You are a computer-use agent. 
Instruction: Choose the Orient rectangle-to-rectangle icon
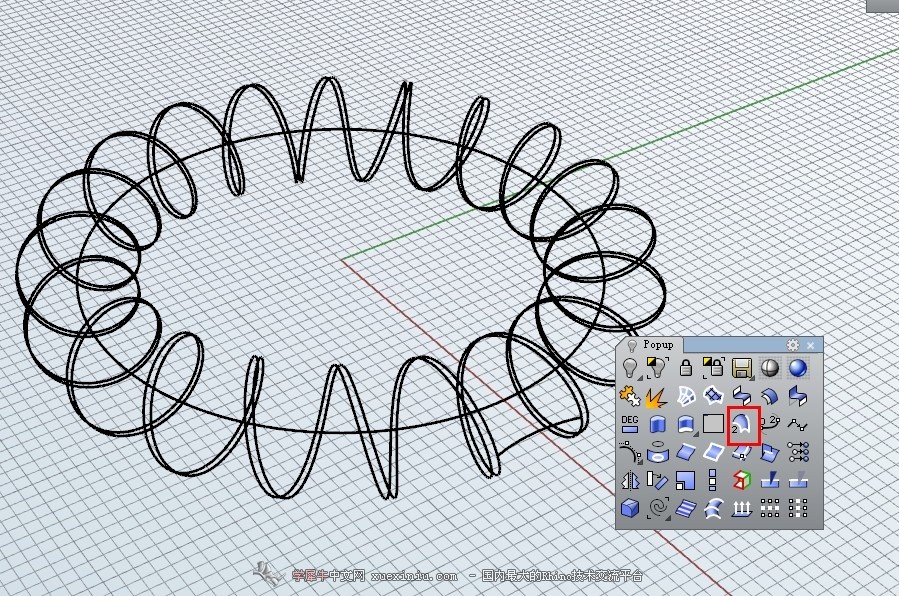[658, 480]
